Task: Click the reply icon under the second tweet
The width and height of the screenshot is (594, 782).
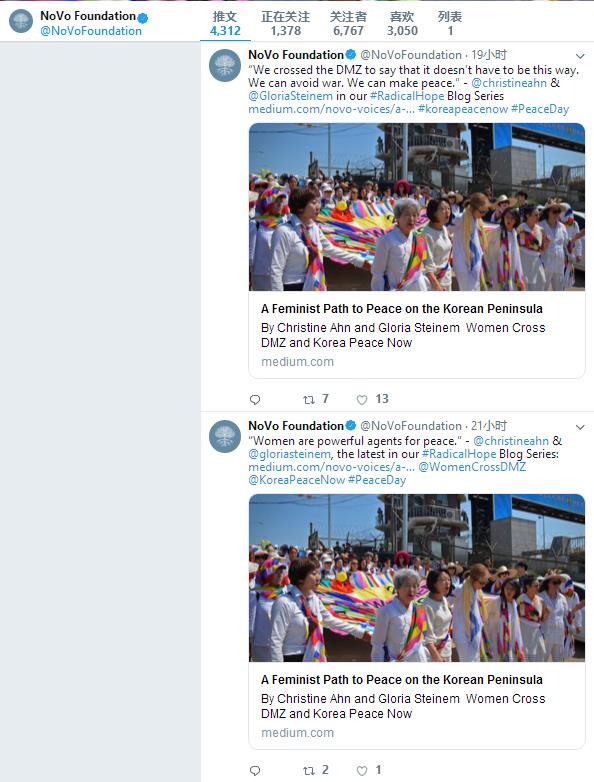Action: click(255, 771)
